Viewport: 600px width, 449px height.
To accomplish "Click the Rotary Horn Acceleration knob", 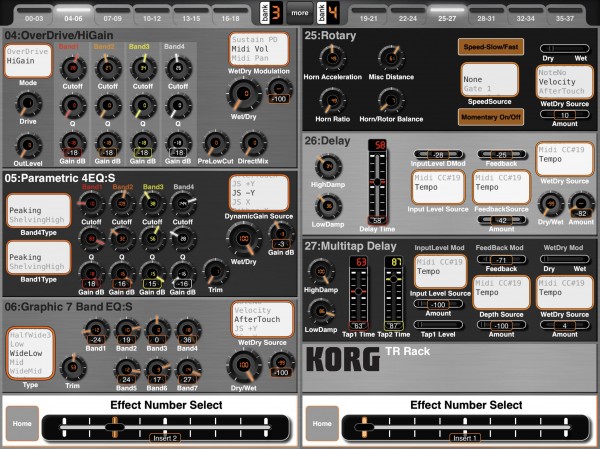I will click(332, 58).
